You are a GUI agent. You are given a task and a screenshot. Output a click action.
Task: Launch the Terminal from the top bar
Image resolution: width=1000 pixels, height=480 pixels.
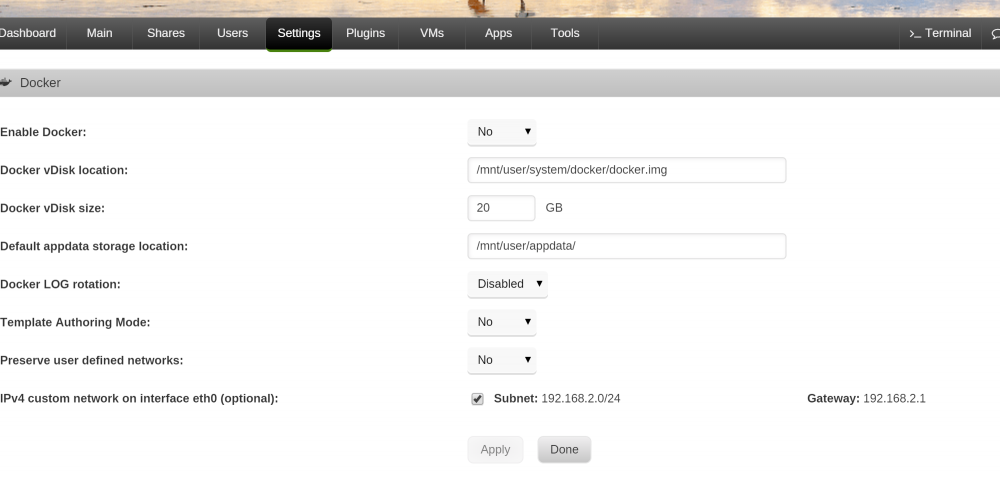tap(940, 33)
